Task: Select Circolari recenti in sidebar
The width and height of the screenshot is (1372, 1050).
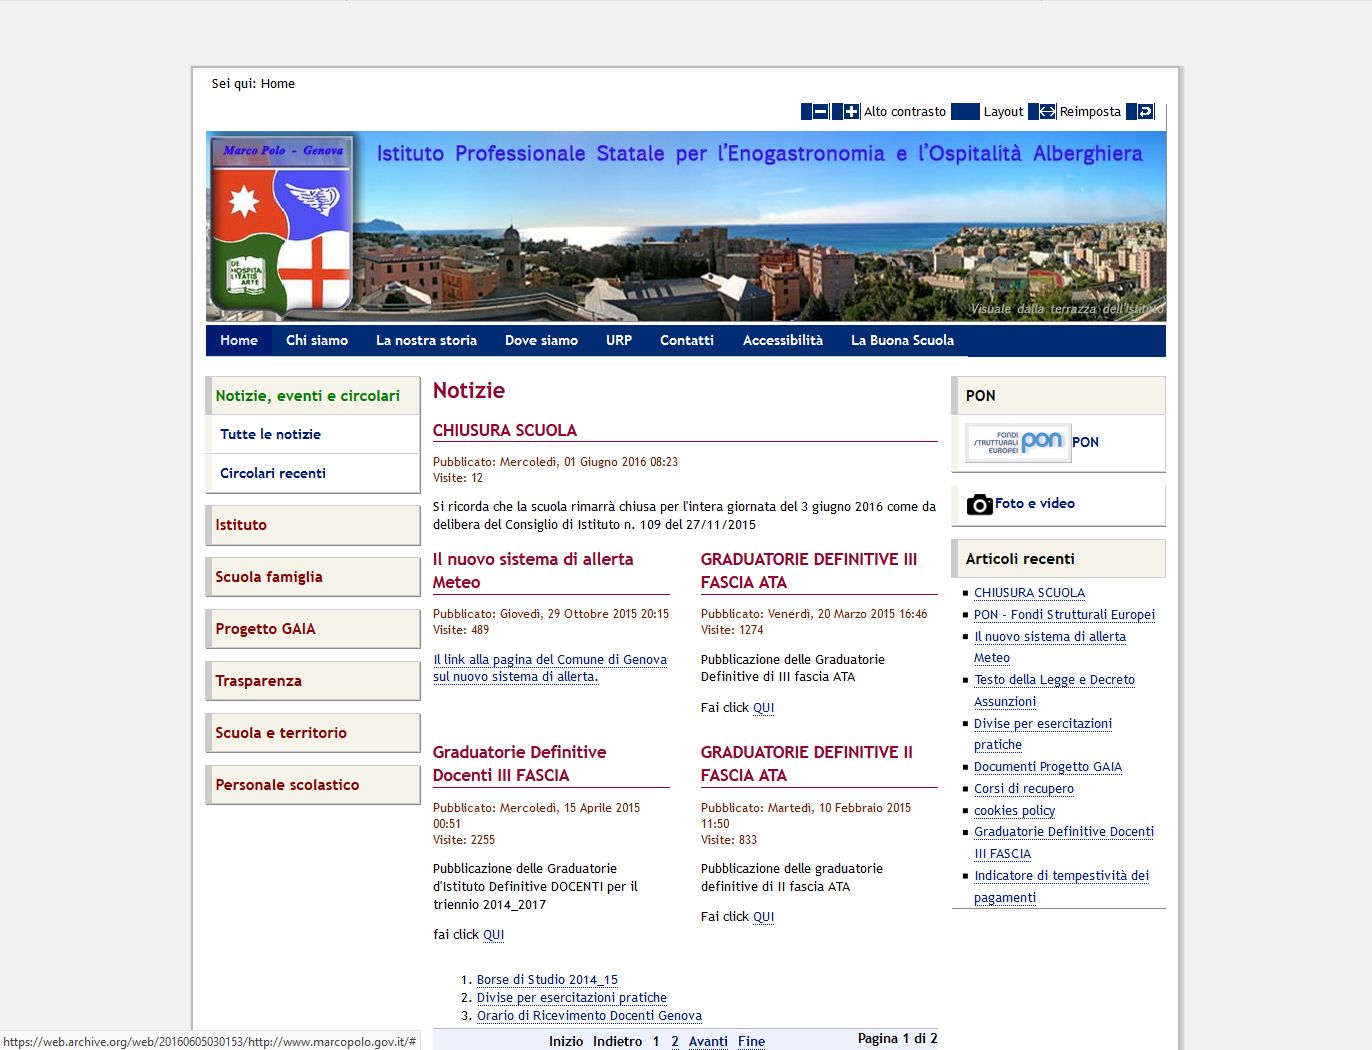Action: tap(313, 473)
